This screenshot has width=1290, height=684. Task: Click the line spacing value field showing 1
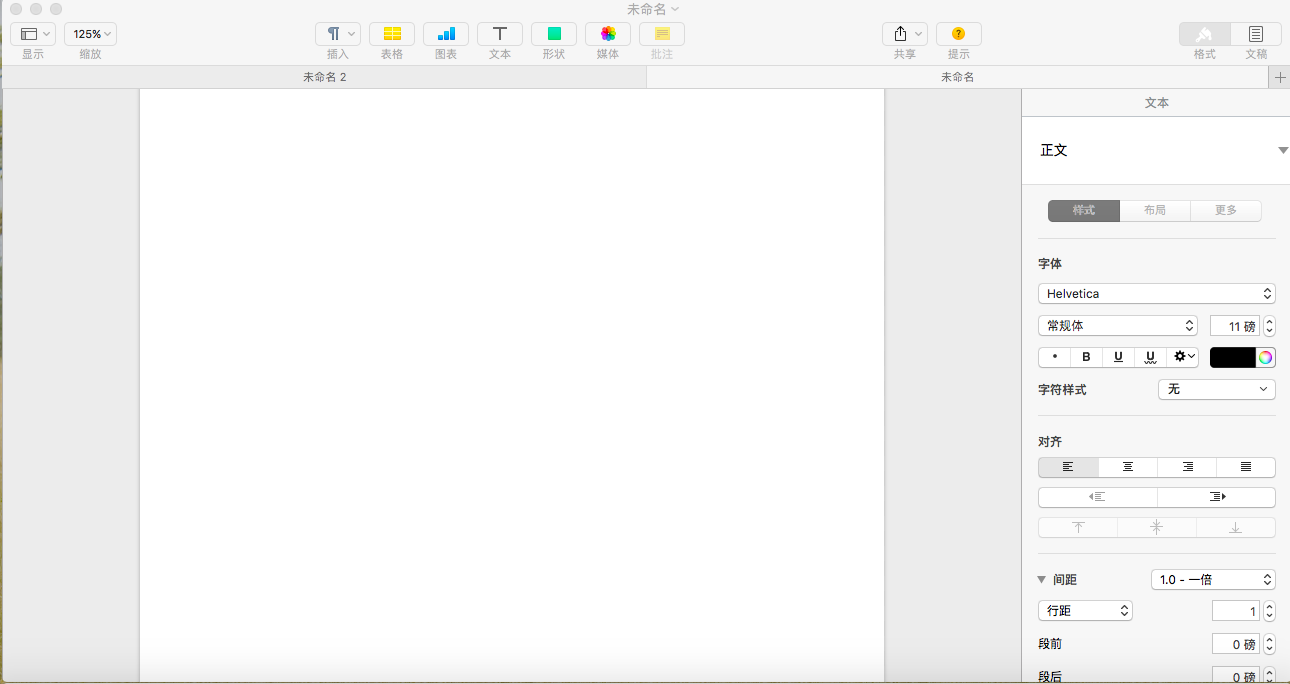tap(1236, 611)
